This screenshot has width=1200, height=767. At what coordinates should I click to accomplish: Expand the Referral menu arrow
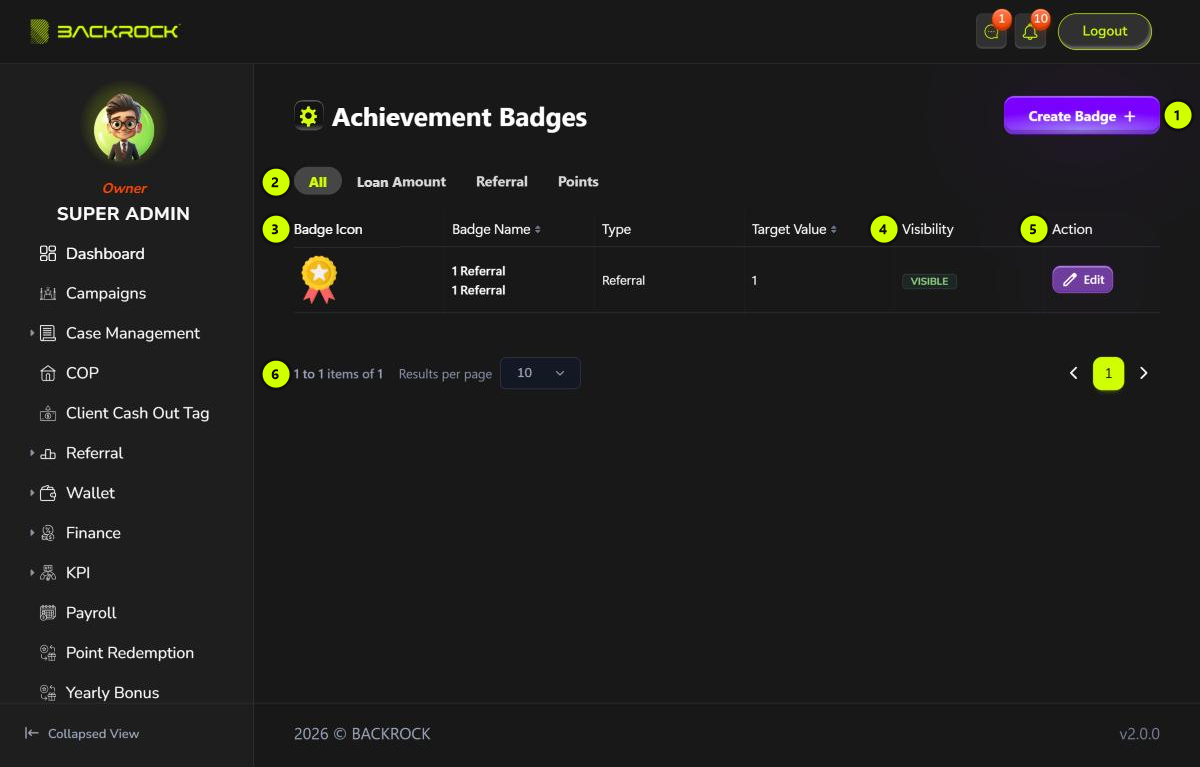(32, 453)
